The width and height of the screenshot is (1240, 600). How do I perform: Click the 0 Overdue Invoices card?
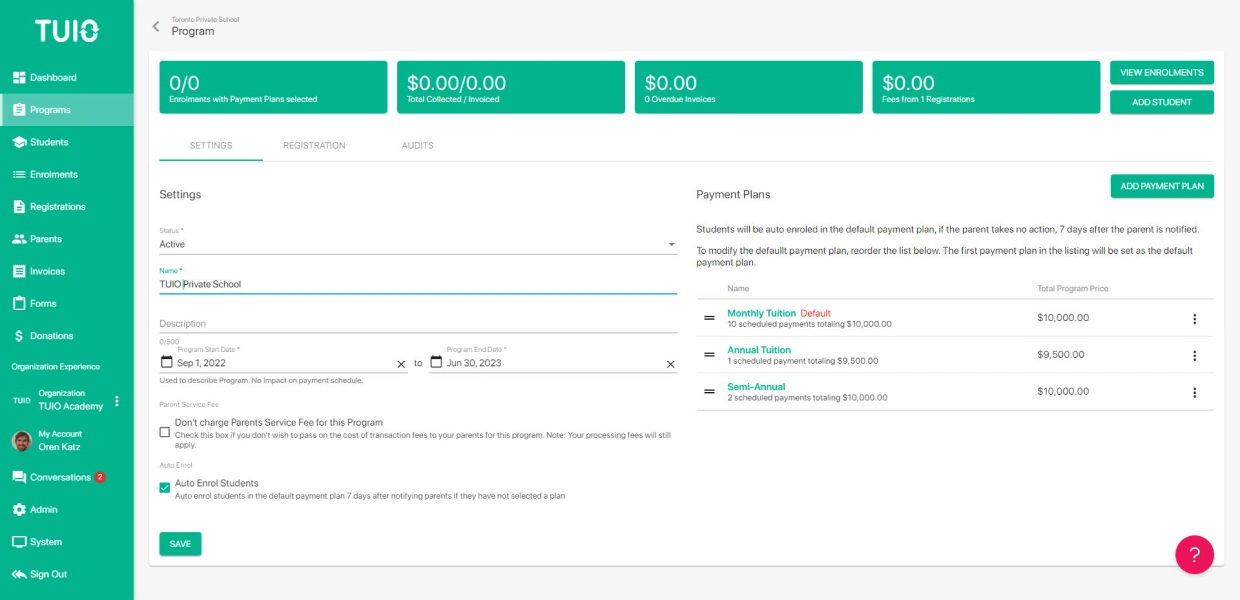(x=749, y=87)
